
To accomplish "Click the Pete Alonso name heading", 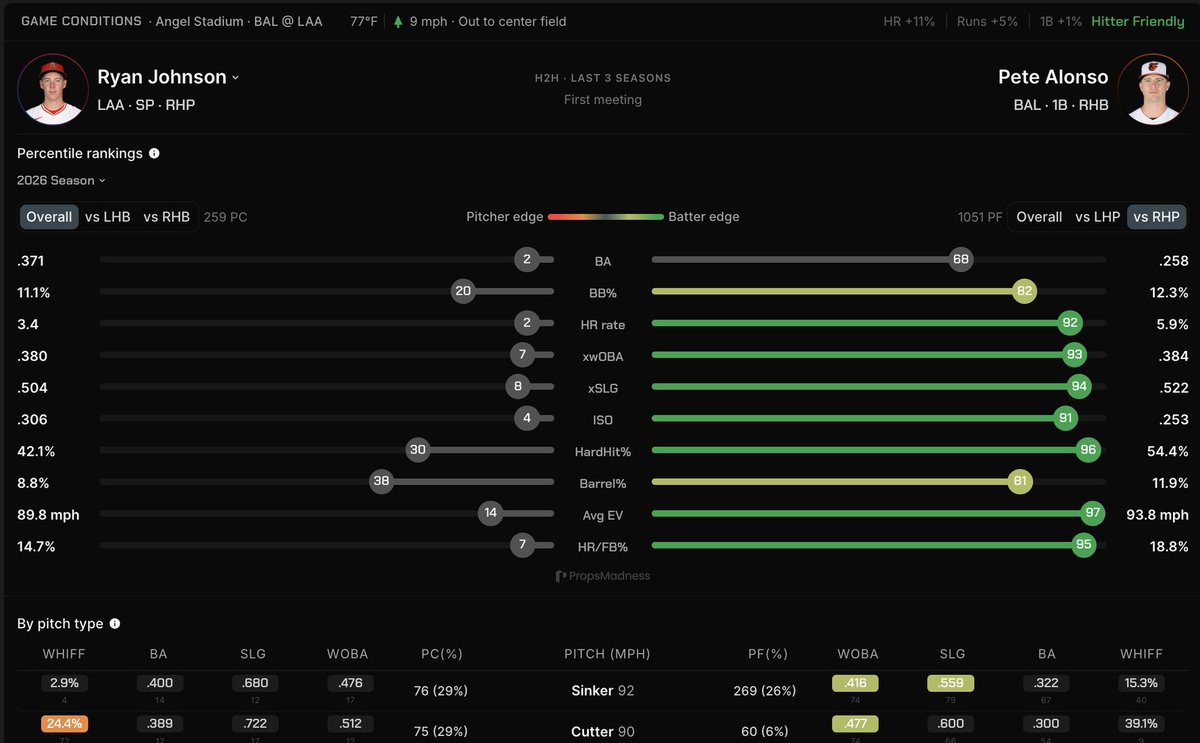I will click(1053, 77).
